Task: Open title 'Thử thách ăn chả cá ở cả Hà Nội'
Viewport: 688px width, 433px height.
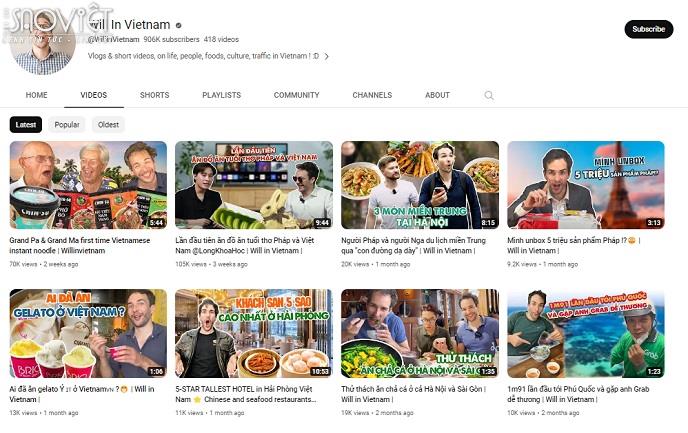Action: pos(413,394)
